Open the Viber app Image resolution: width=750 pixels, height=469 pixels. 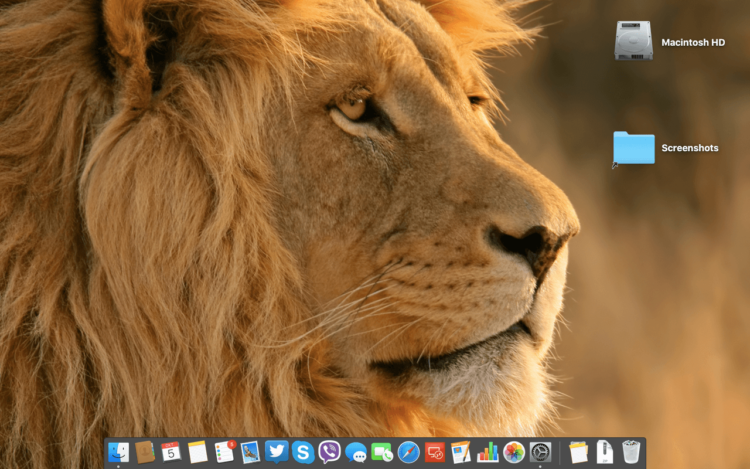click(330, 452)
